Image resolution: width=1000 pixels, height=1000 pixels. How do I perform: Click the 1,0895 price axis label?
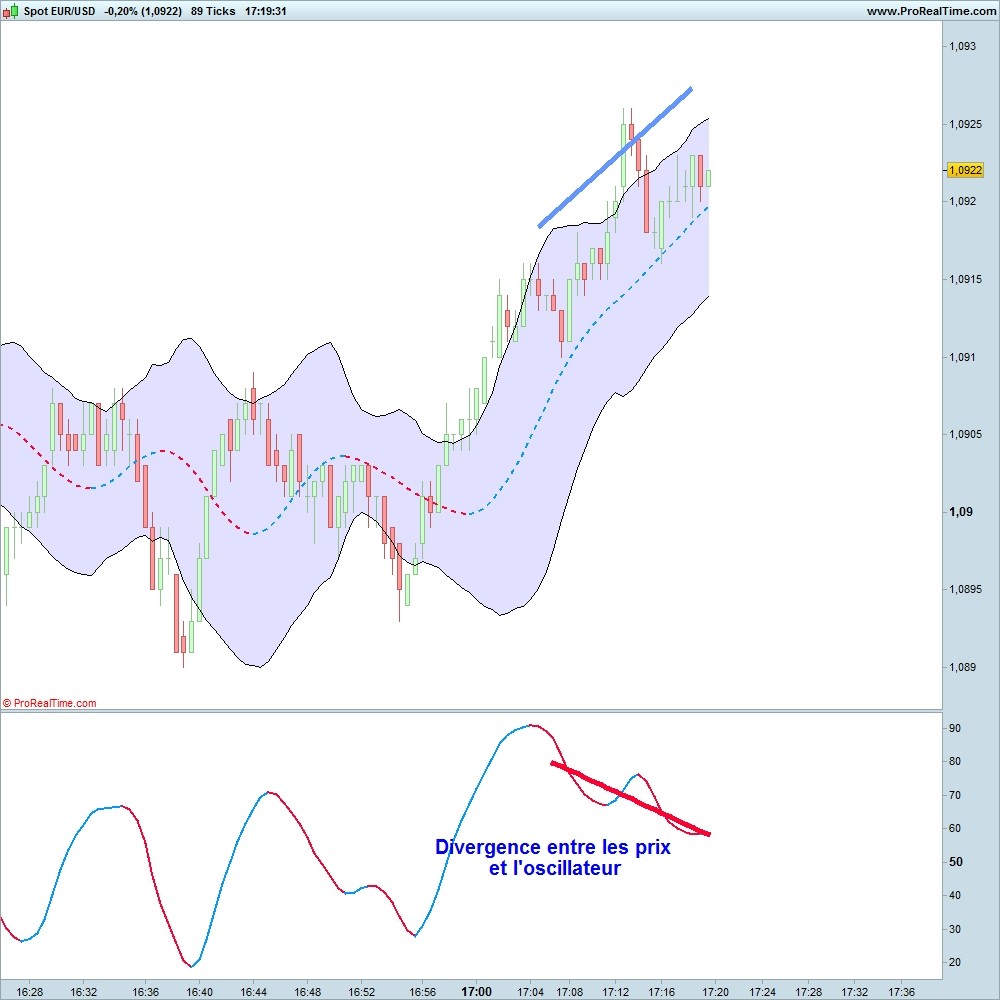[x=965, y=589]
